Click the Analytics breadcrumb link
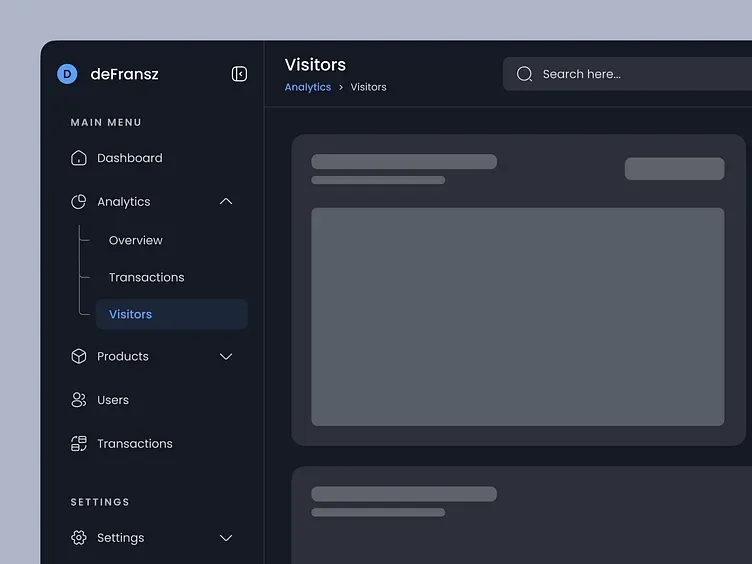 pyautogui.click(x=308, y=87)
